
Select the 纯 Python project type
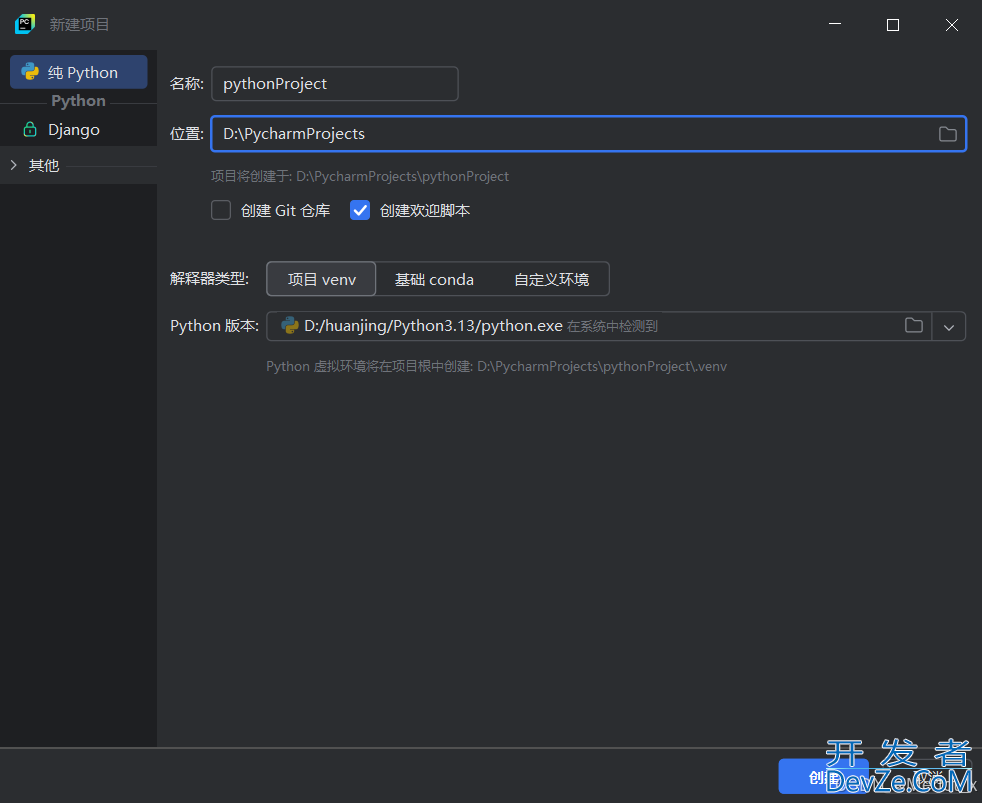pos(79,72)
